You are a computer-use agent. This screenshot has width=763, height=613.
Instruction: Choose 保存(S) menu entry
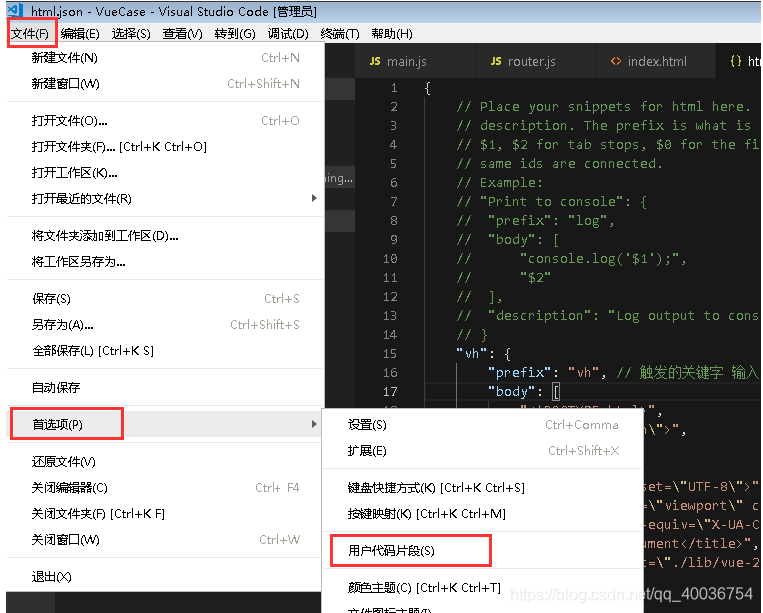tap(165, 299)
